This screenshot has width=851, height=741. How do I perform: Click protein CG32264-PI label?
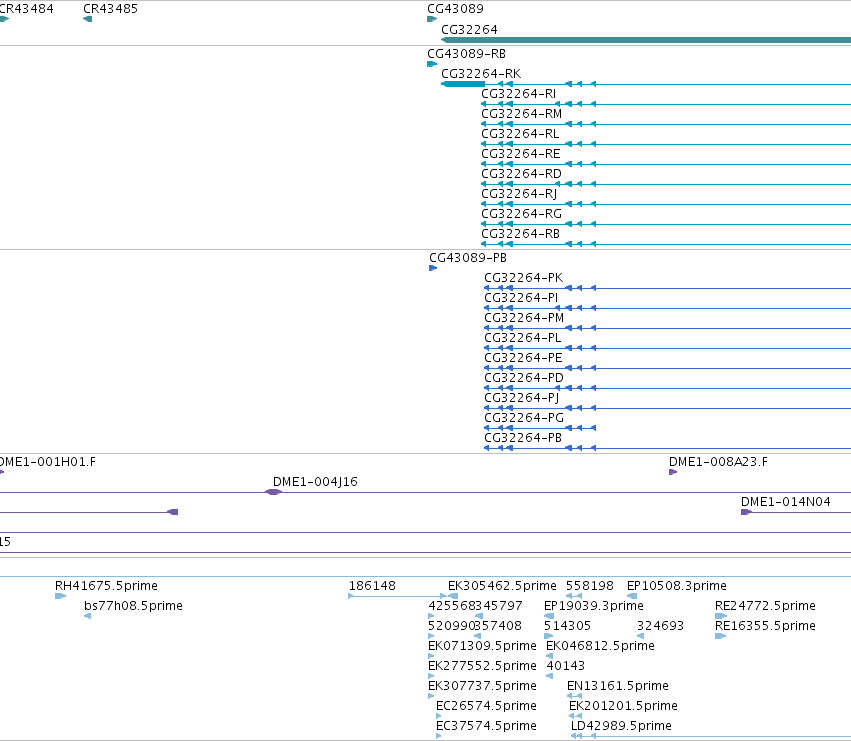[521, 298]
